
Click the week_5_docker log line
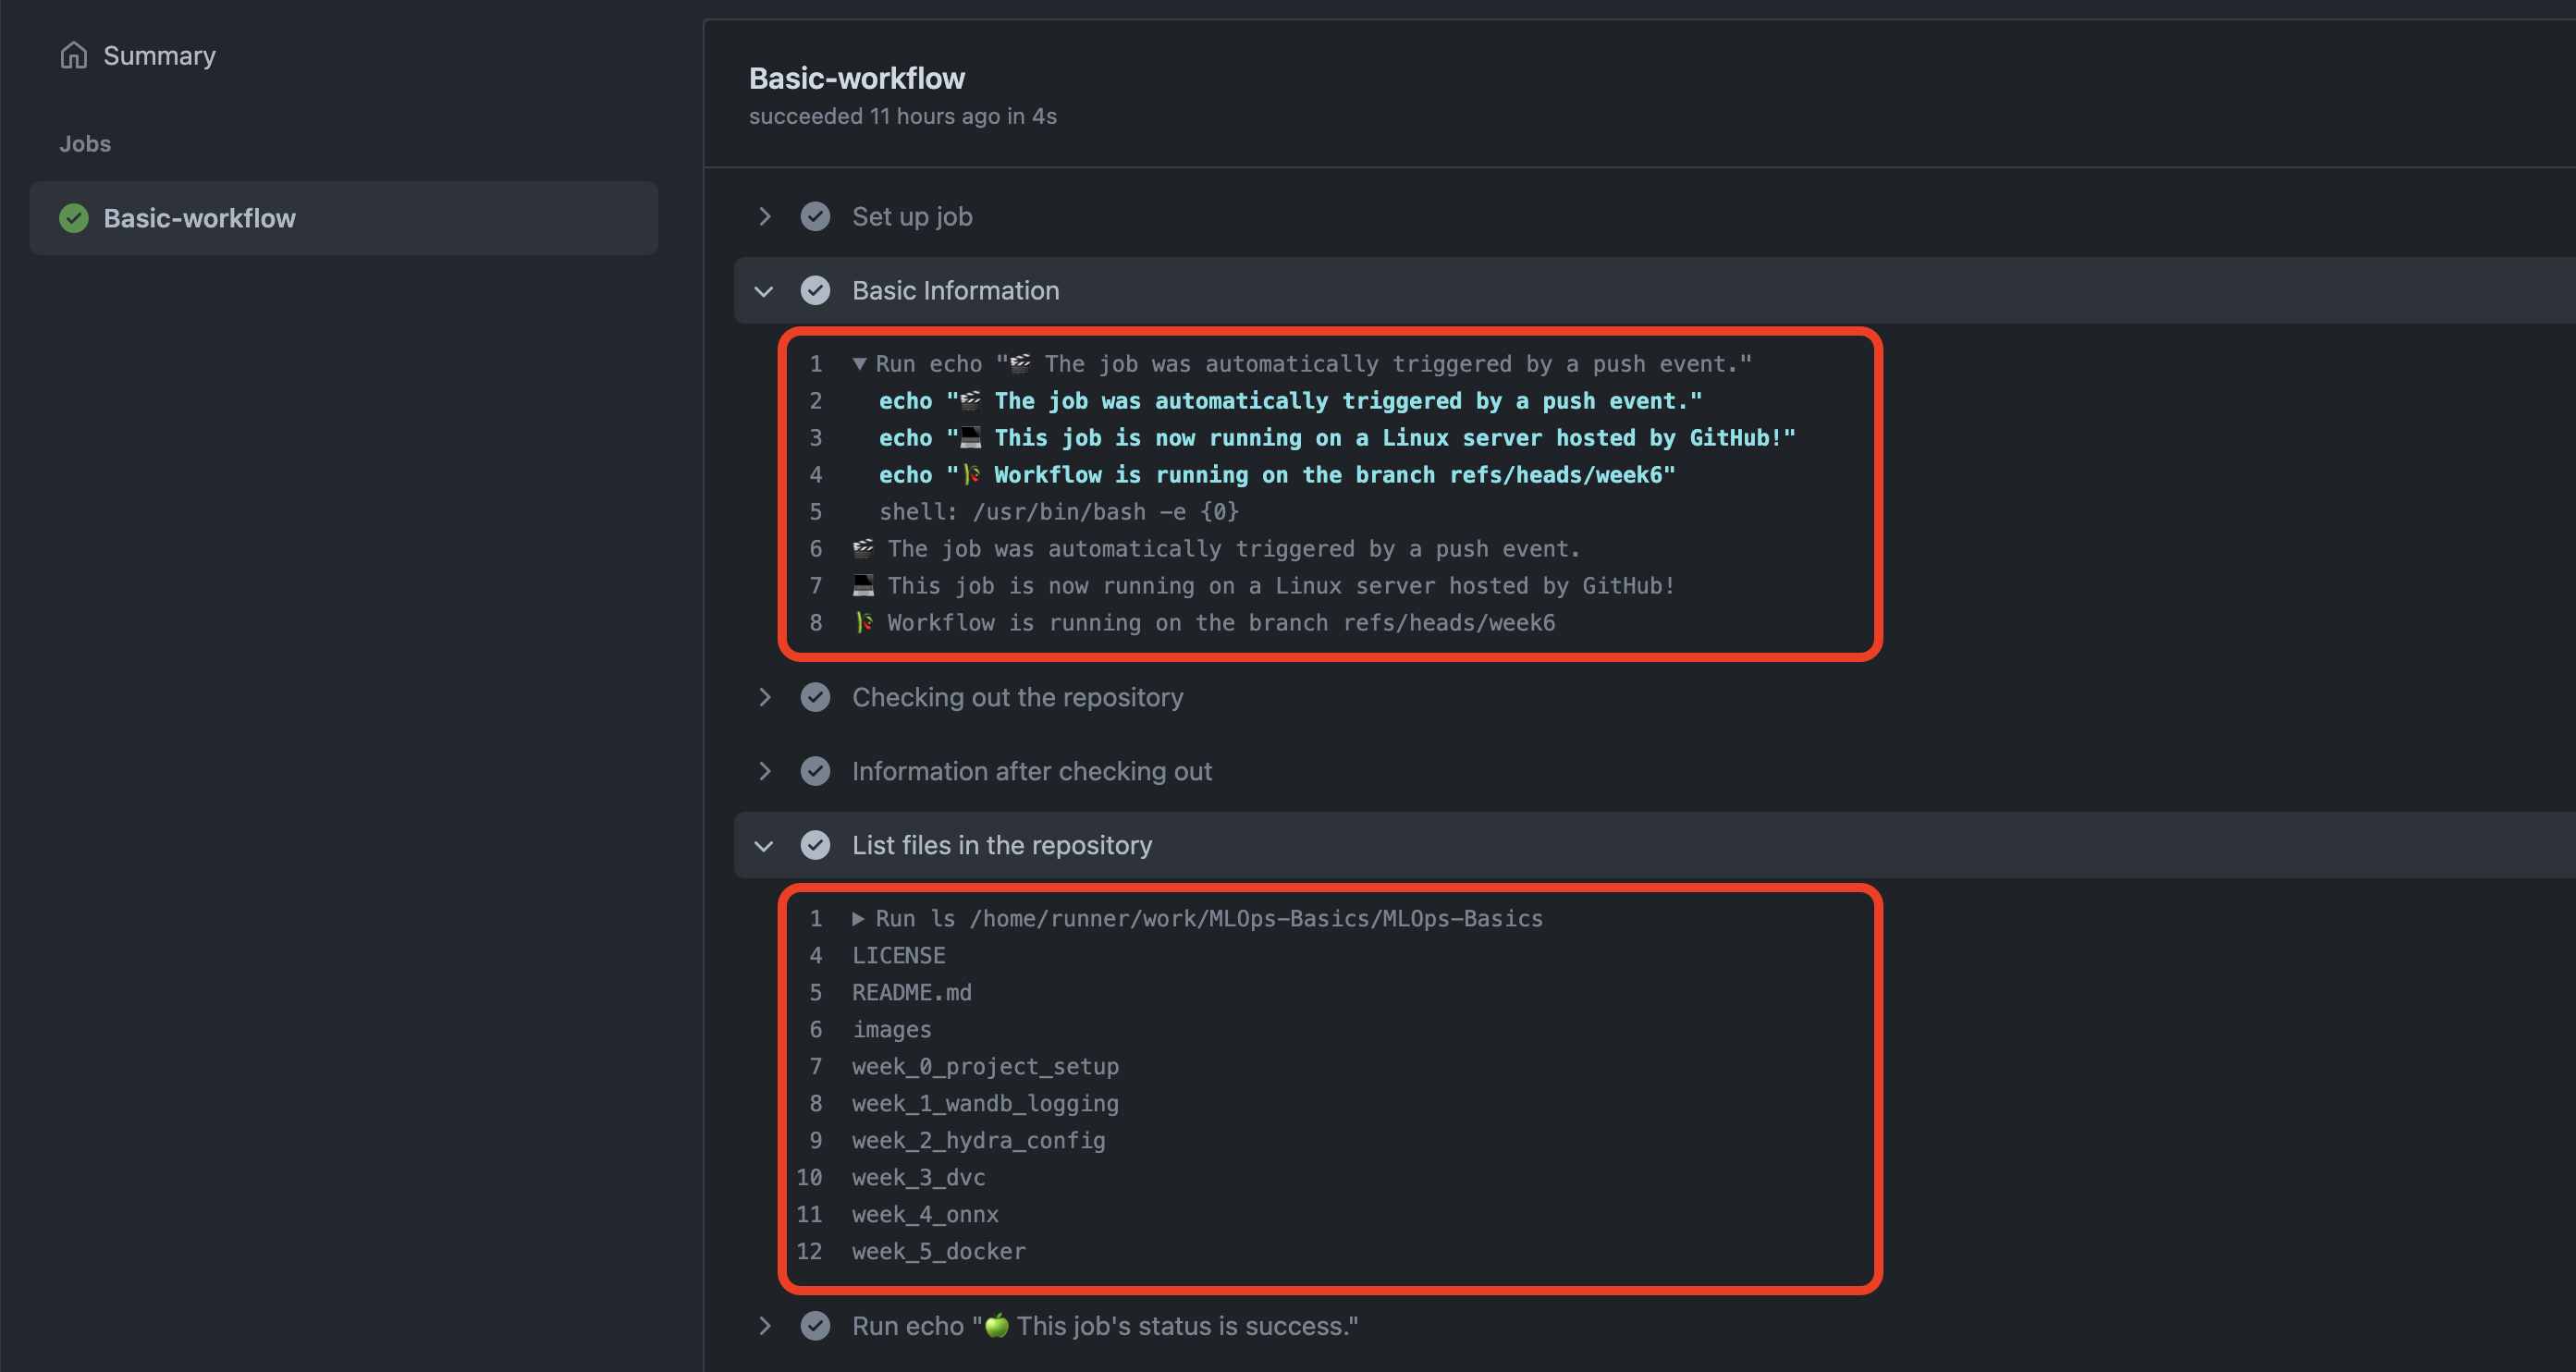[938, 1251]
